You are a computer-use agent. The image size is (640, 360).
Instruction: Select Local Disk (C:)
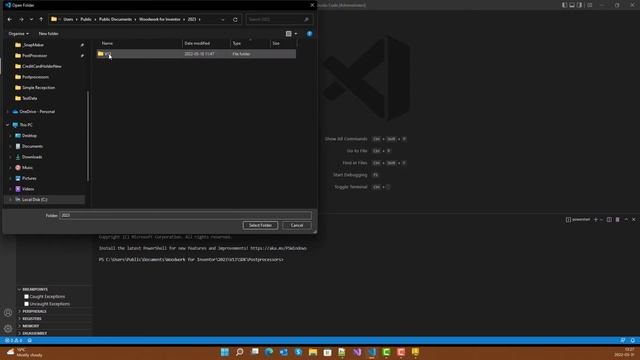coord(34,200)
